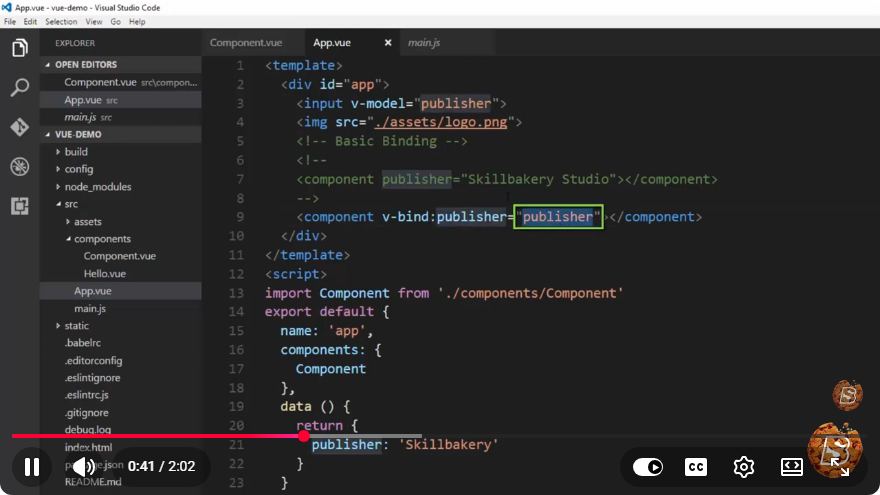Switch to the Component.vue tab
880x495 pixels.
coord(246,43)
